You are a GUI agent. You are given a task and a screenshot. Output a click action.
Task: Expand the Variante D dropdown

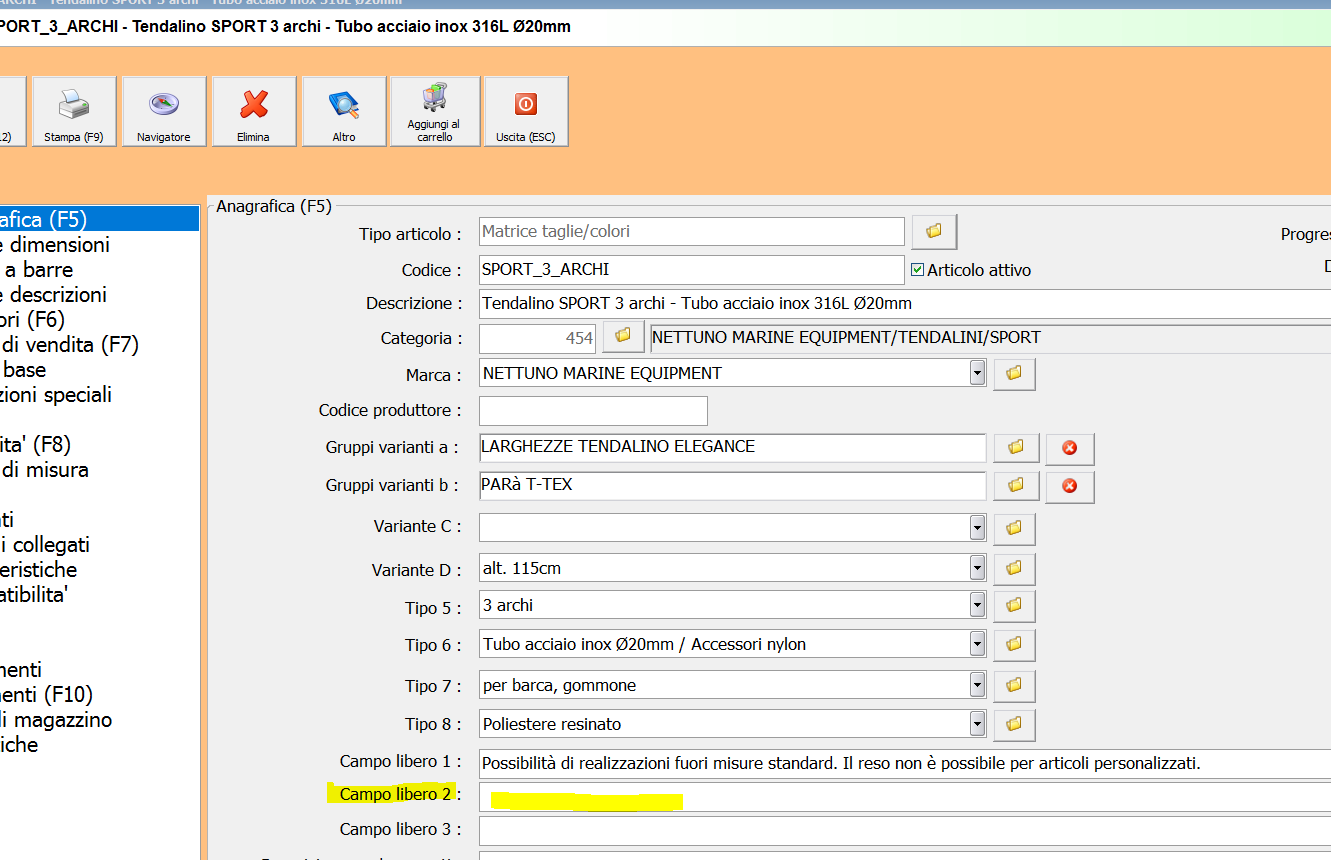(x=977, y=568)
